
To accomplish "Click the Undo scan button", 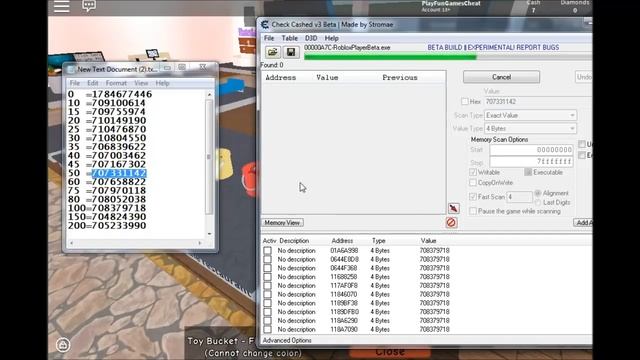I will [584, 77].
